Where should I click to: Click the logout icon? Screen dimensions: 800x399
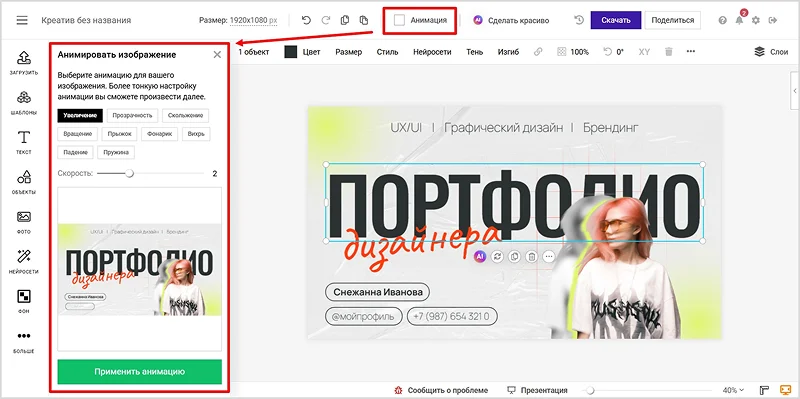click(773, 20)
